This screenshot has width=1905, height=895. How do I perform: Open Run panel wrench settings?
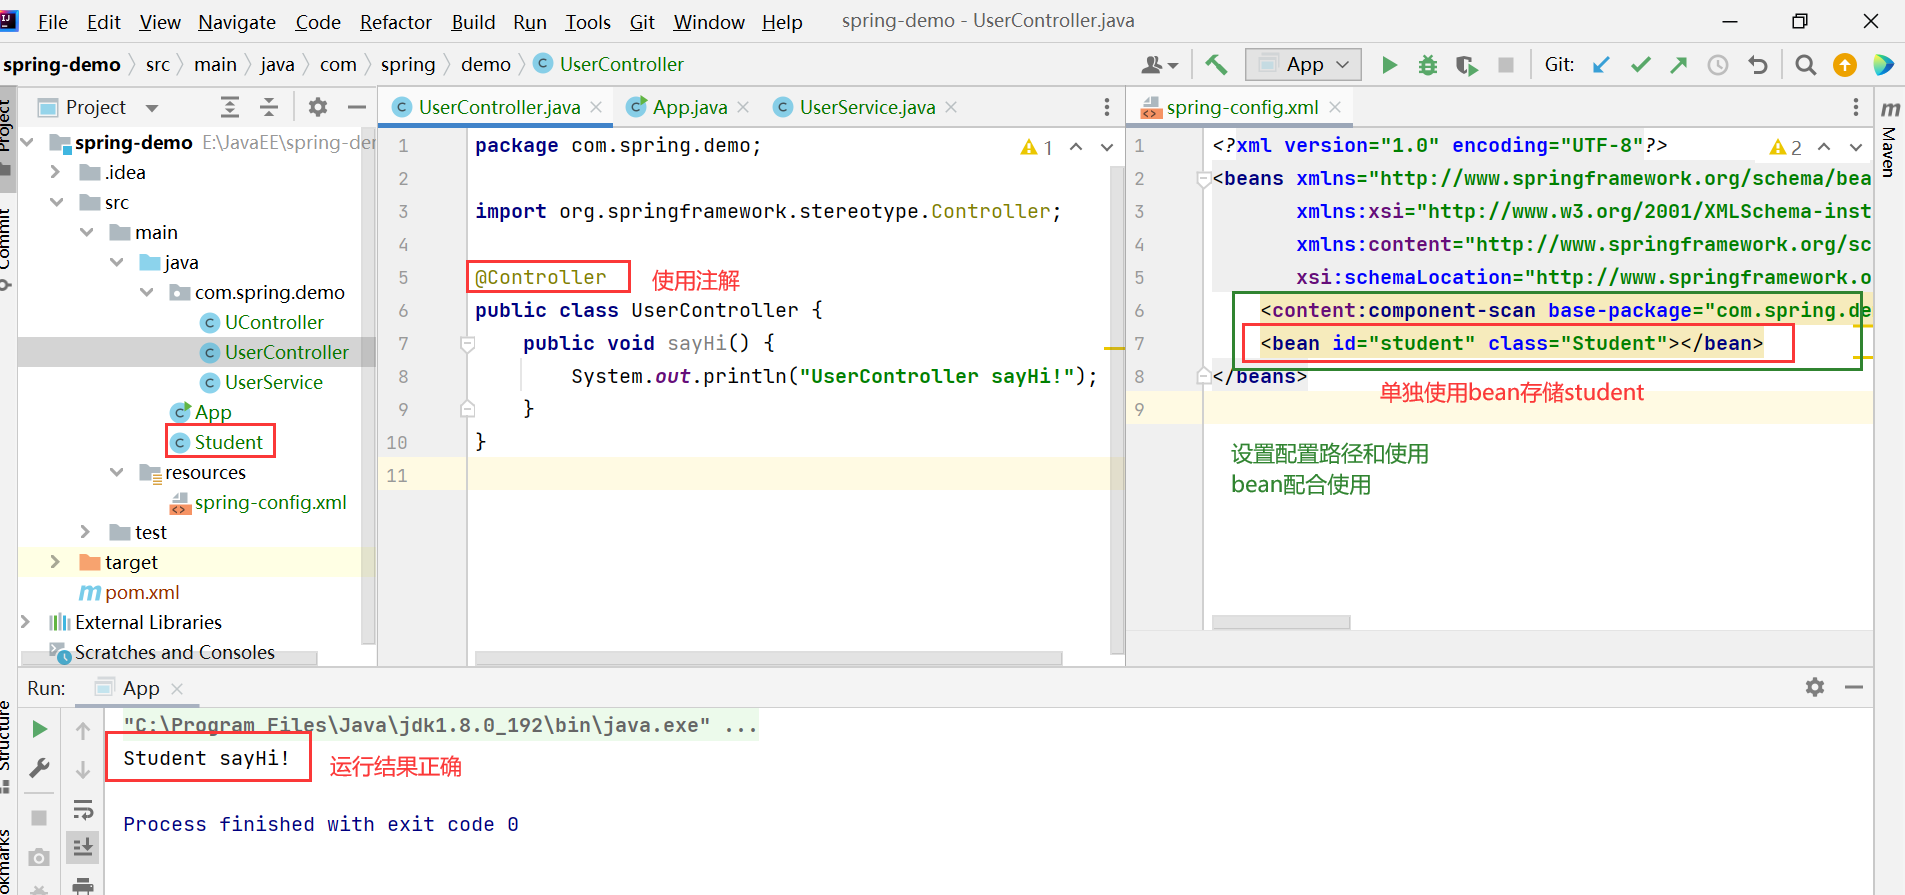[x=39, y=768]
